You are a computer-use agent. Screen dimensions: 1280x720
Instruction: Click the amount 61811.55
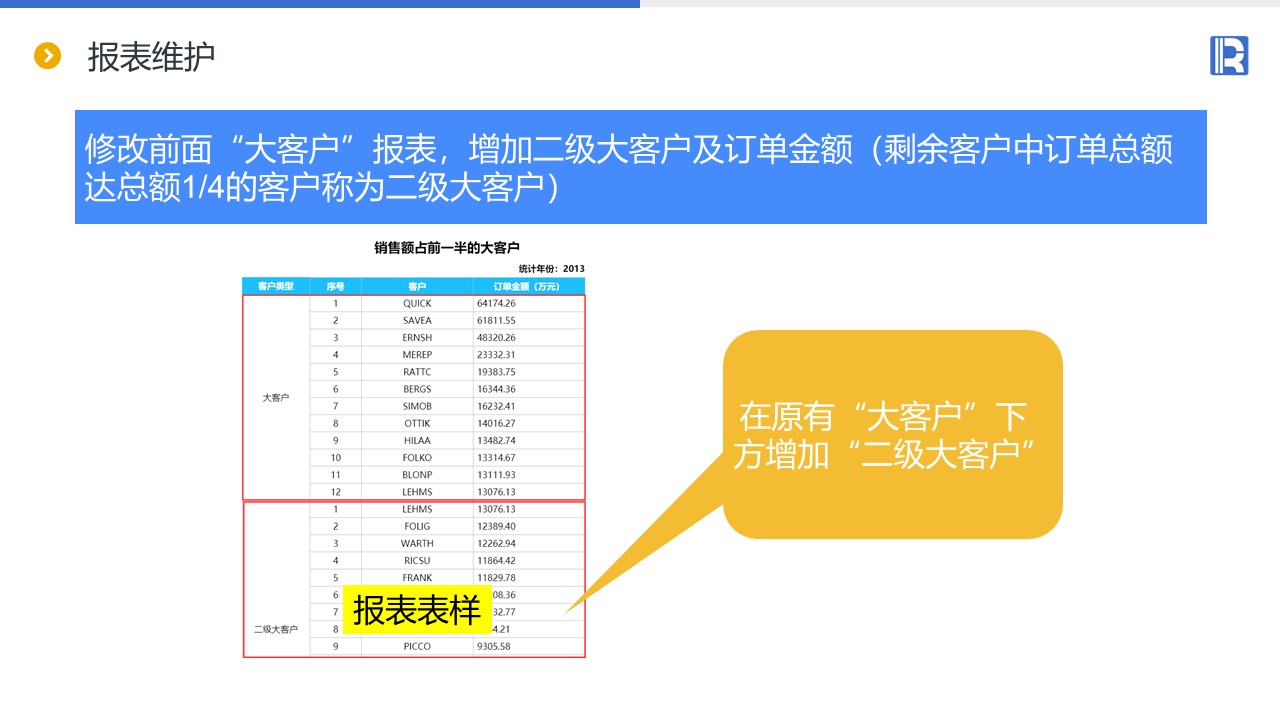496,320
